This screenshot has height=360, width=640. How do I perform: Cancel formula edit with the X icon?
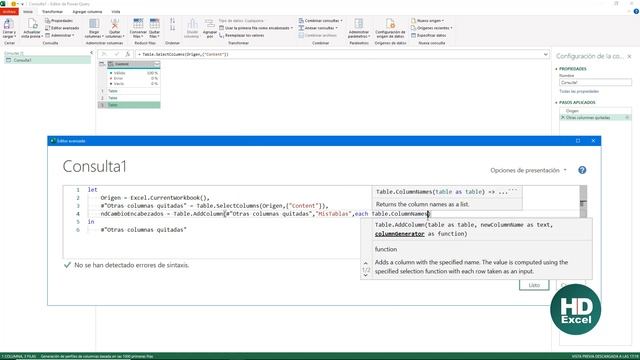coord(104,54)
